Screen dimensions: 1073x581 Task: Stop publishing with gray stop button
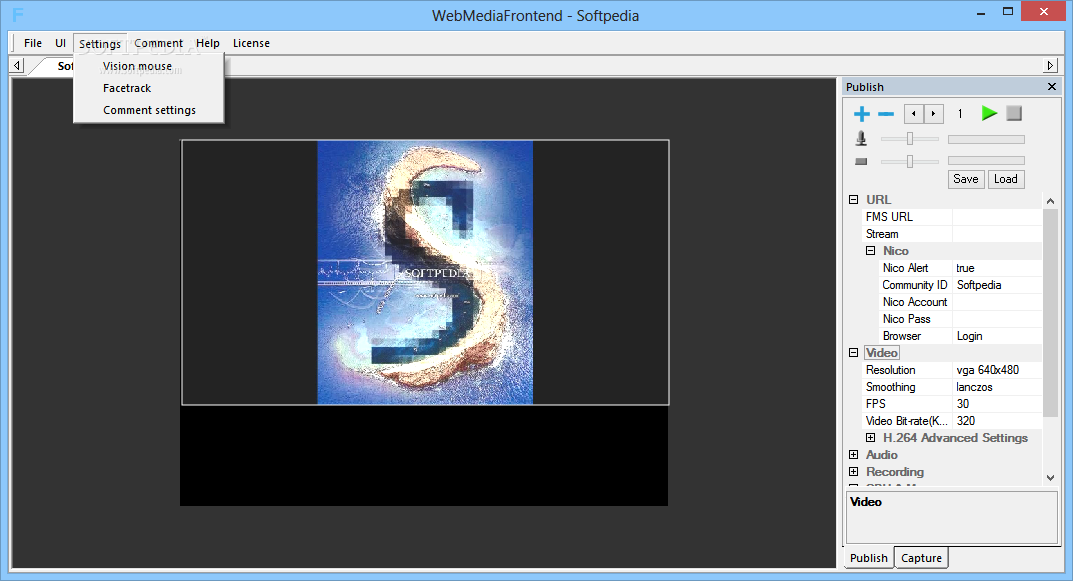coord(1014,114)
